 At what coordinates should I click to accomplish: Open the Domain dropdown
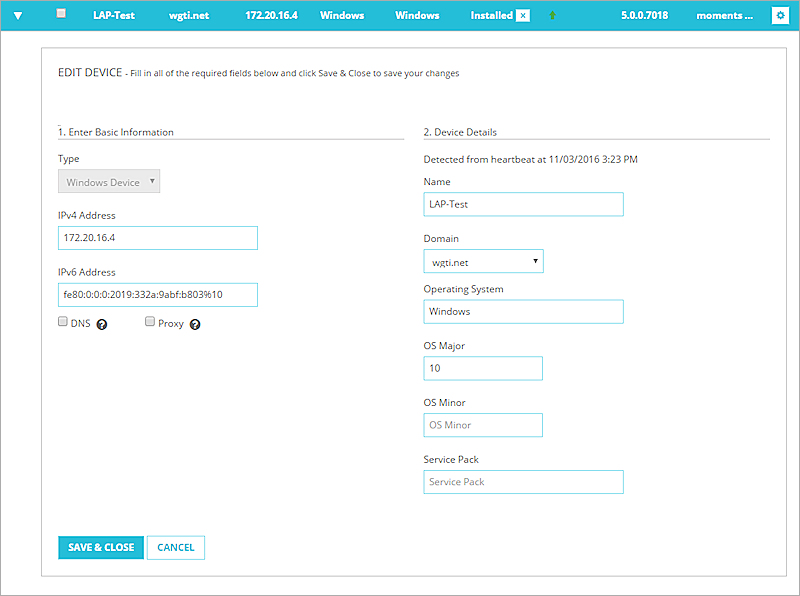[x=483, y=260]
